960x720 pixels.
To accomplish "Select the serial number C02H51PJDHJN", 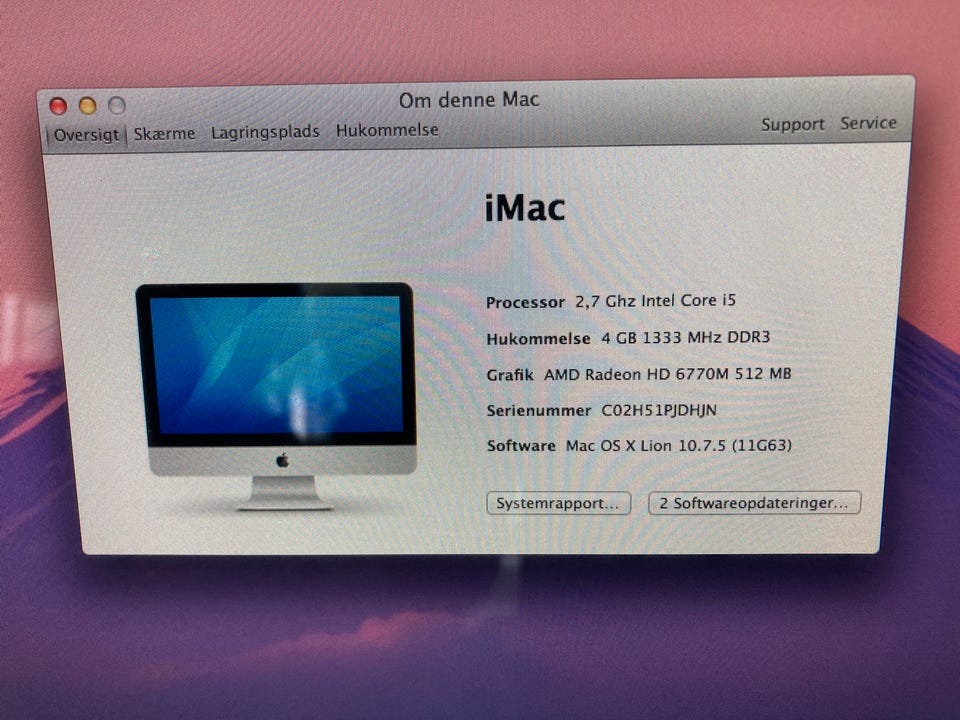I will coord(659,410).
